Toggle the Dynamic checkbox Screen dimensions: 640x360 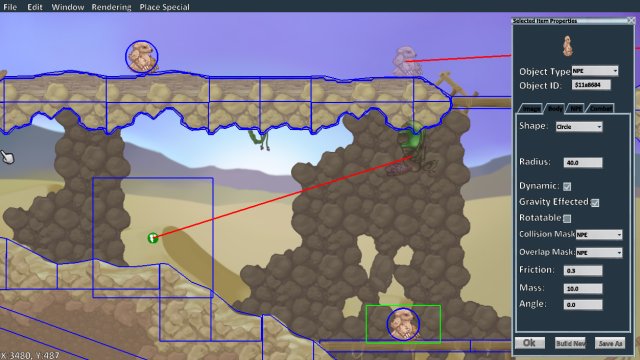click(x=567, y=187)
